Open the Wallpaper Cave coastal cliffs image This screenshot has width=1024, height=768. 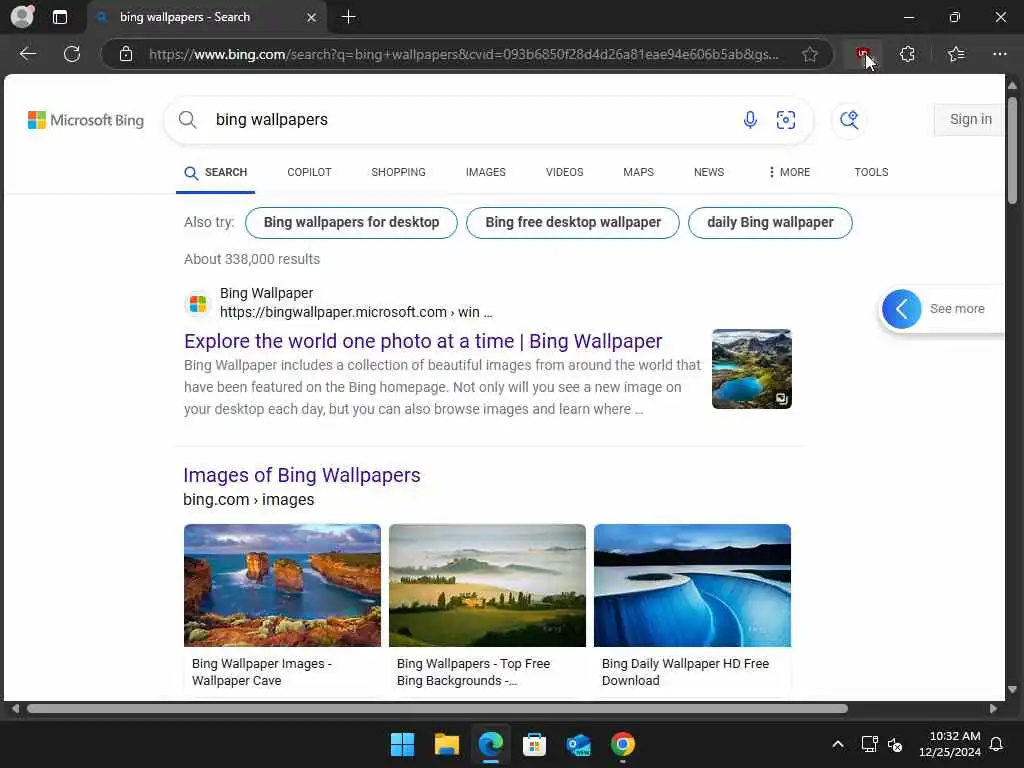(x=282, y=585)
